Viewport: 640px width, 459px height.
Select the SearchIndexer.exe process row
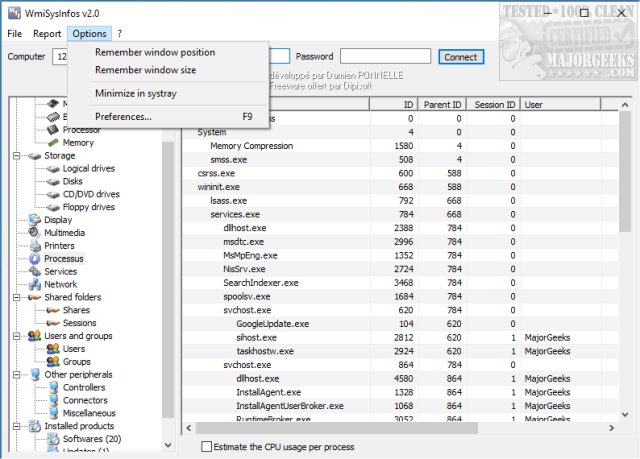click(x=399, y=283)
